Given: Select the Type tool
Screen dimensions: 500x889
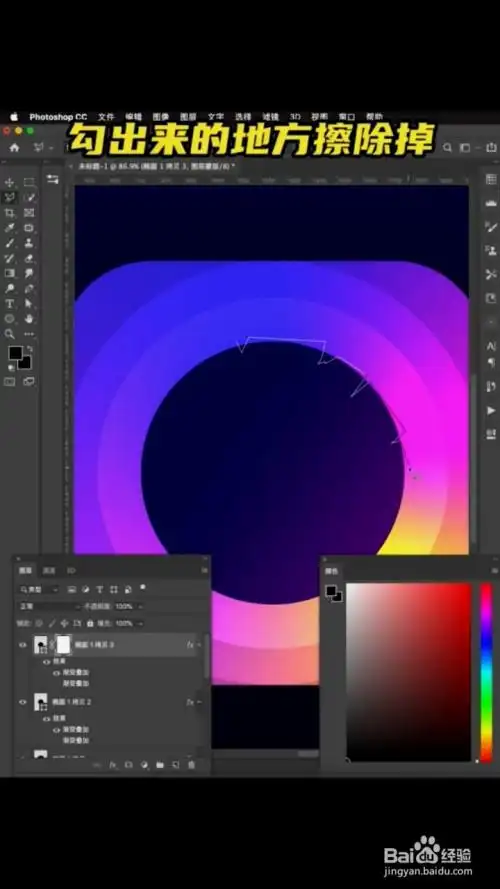Looking at the screenshot, I should click(10, 304).
